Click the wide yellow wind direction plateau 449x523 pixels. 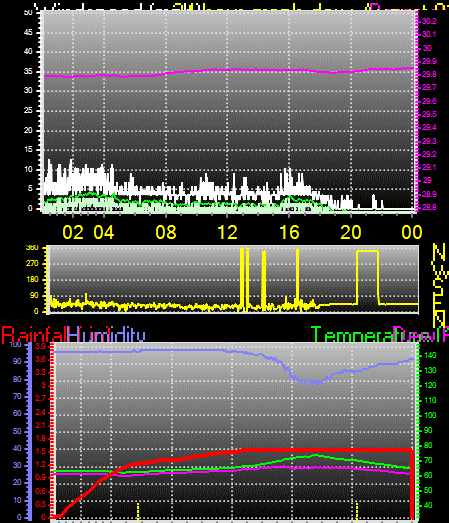[x=367, y=251]
